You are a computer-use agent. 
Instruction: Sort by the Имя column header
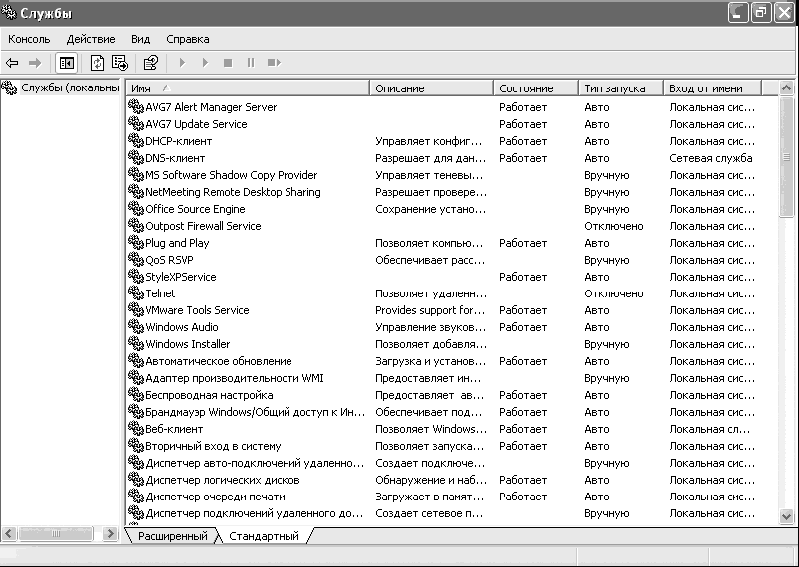click(x=247, y=88)
